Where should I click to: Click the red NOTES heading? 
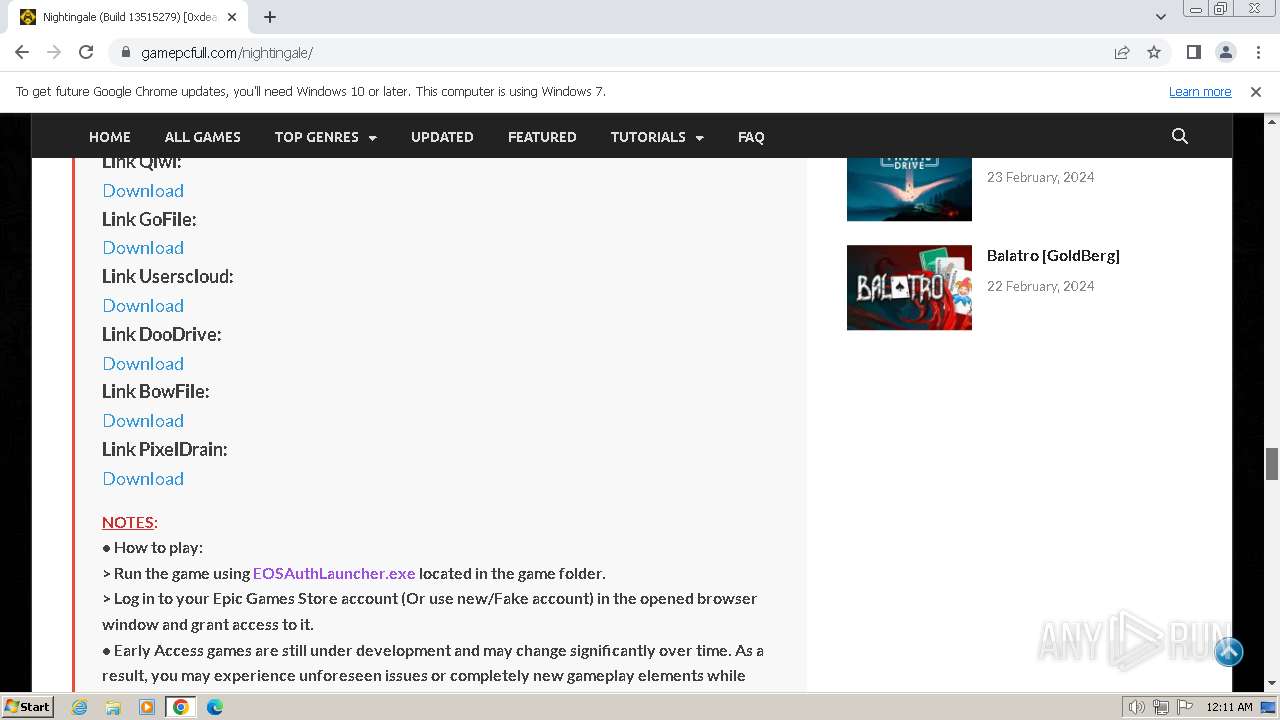click(128, 522)
